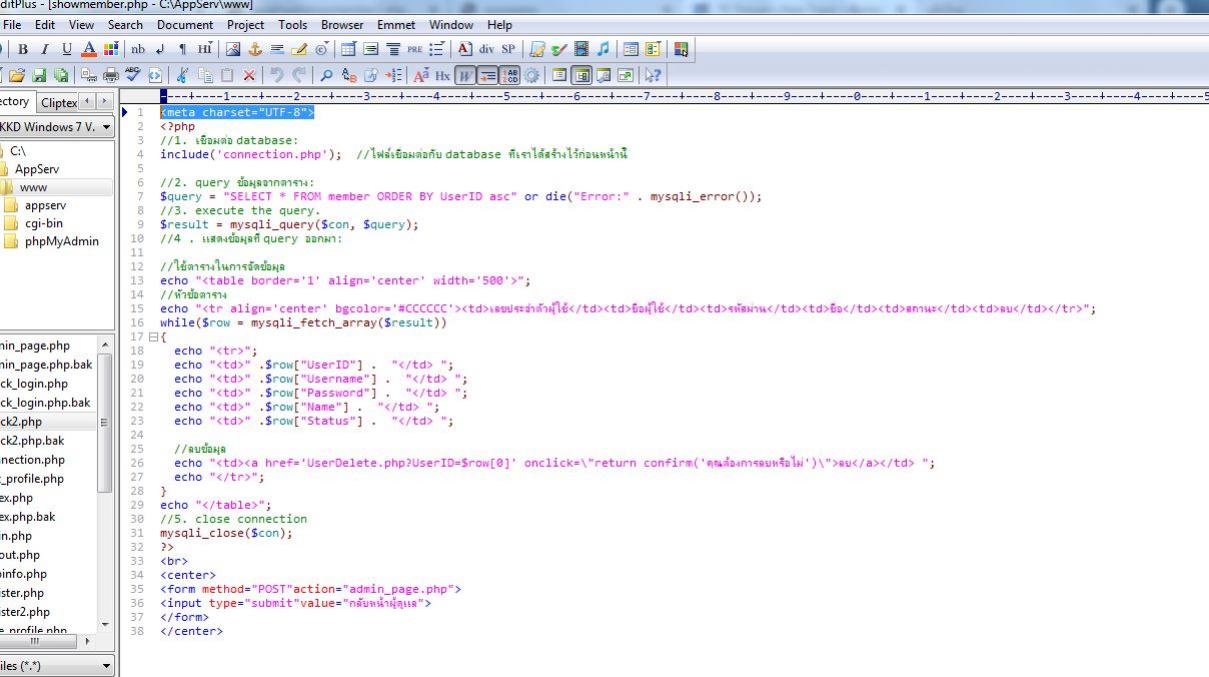Image resolution: width=1209 pixels, height=677 pixels.
Task: Collapse code fold at line 17
Action: click(153, 337)
